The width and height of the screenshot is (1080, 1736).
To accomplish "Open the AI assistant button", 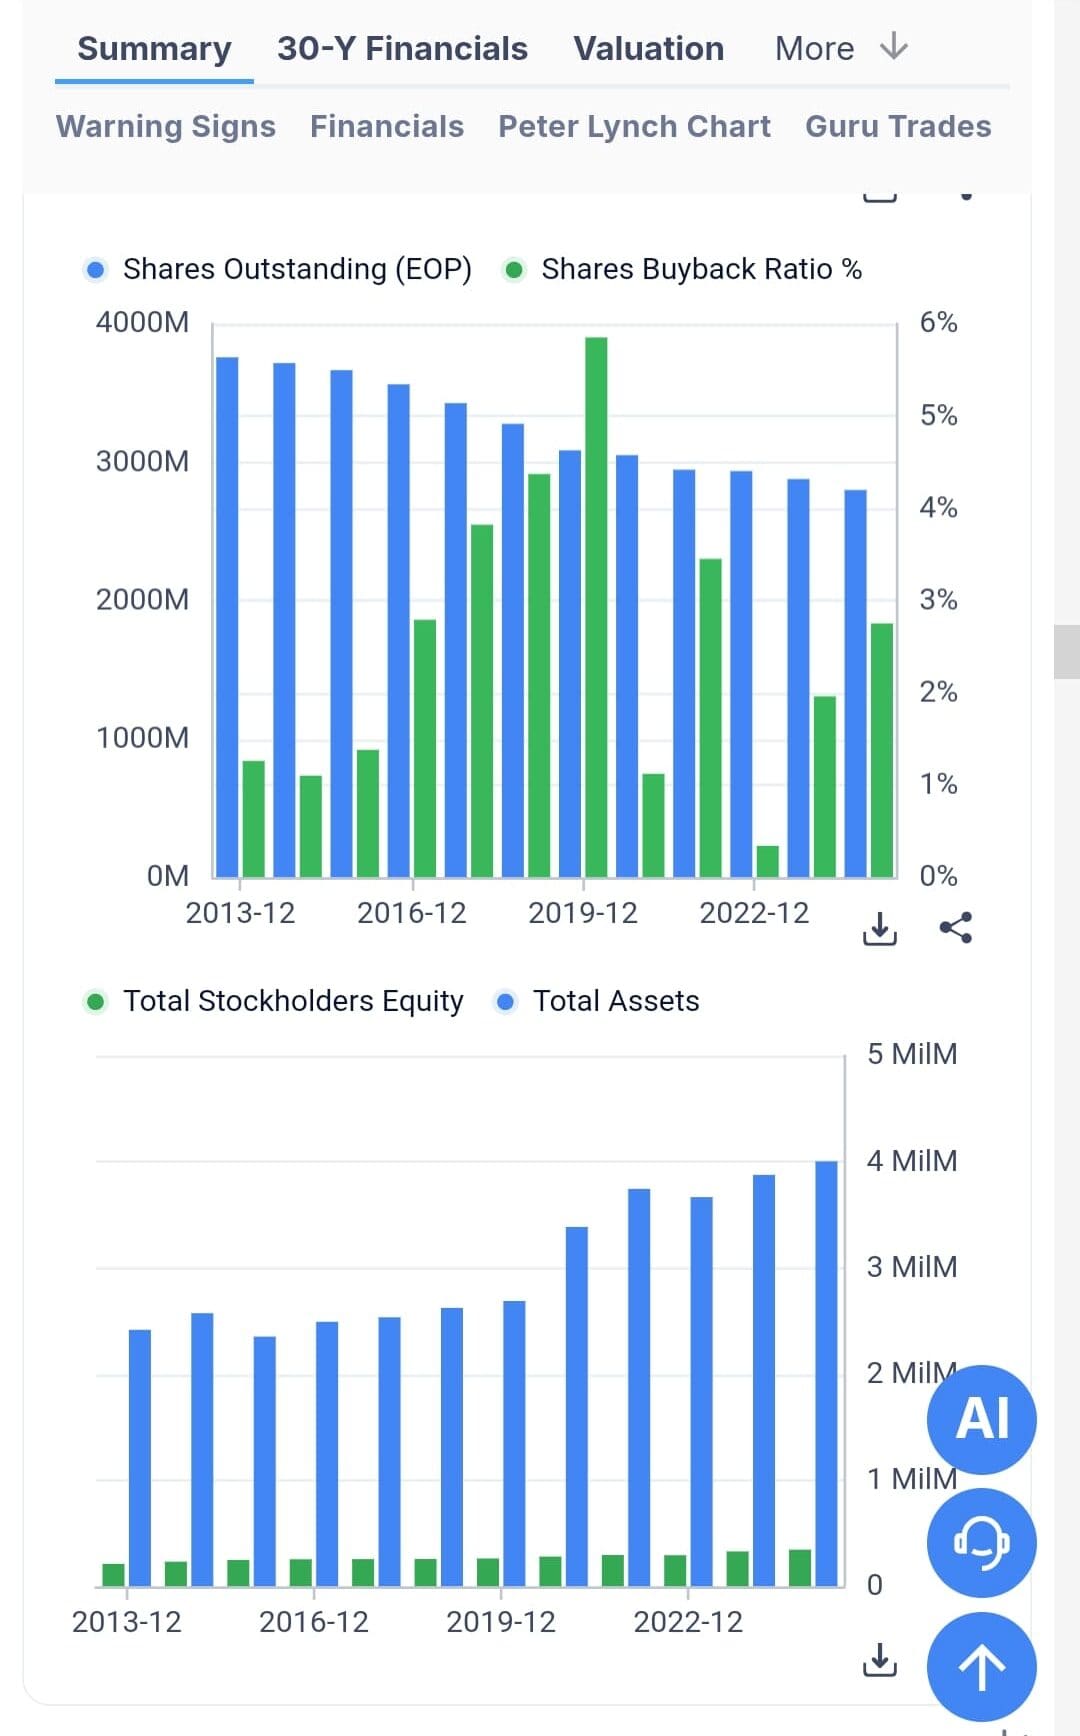I will (x=981, y=1419).
